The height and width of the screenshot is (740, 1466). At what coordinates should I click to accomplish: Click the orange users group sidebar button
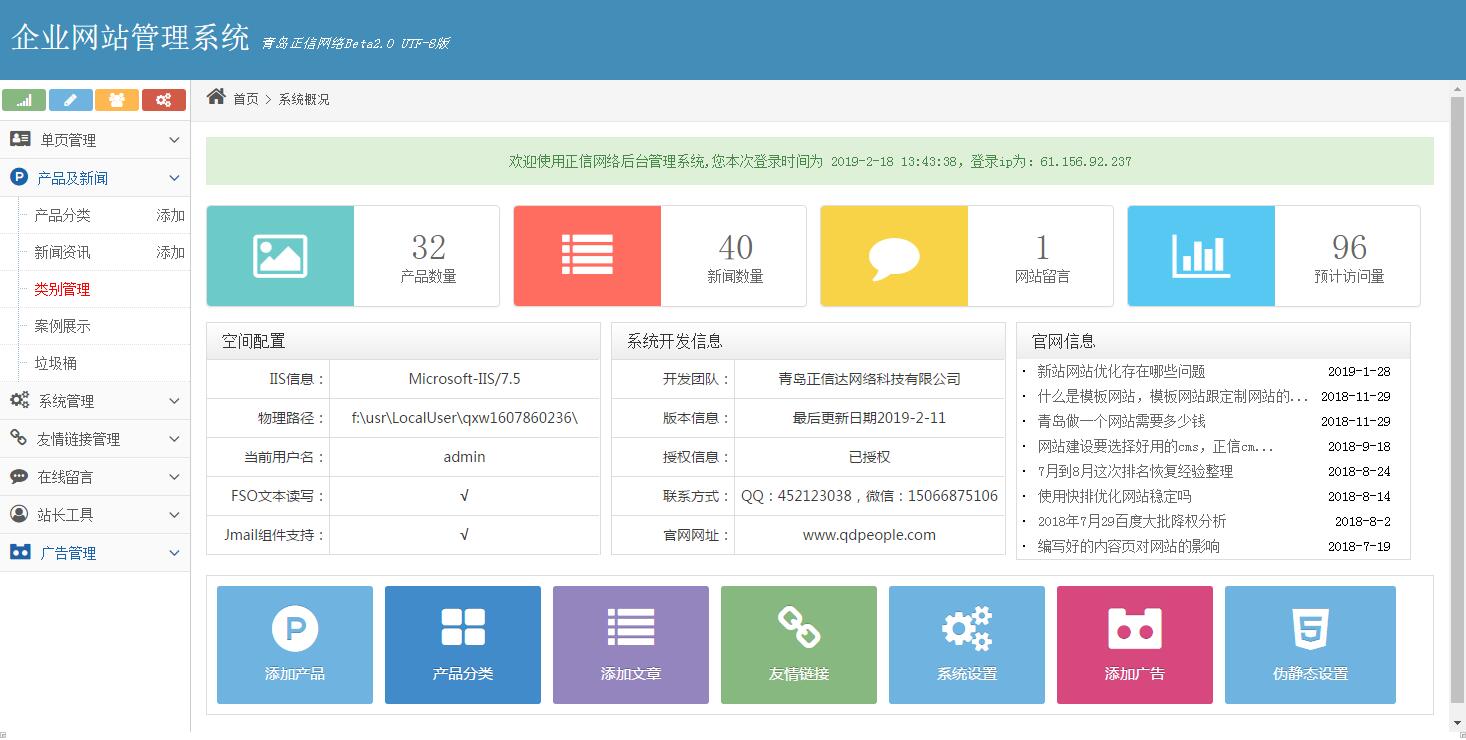117,100
